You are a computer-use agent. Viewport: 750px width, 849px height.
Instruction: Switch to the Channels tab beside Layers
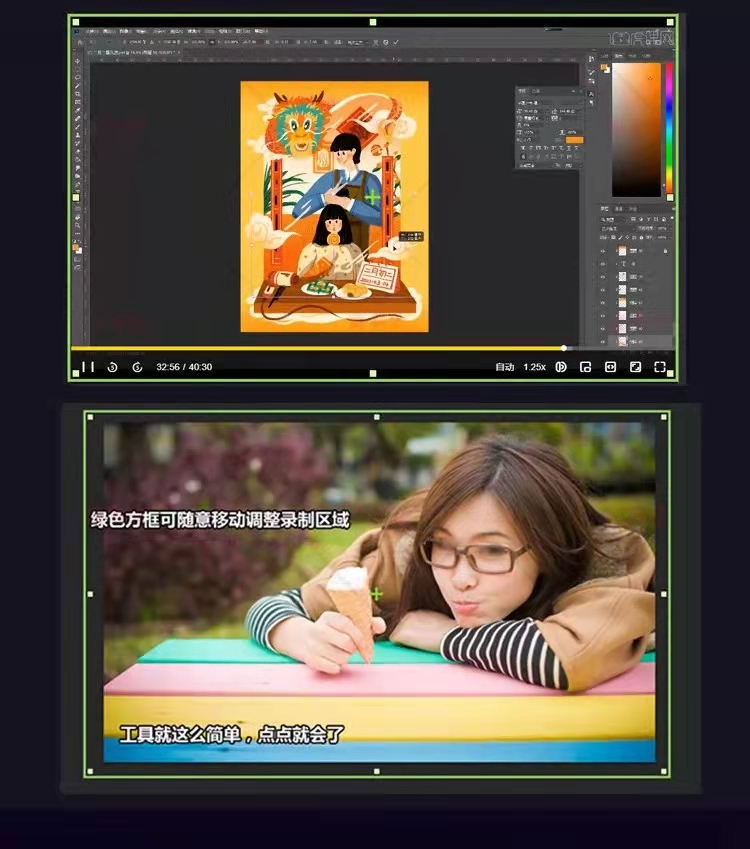tap(619, 209)
